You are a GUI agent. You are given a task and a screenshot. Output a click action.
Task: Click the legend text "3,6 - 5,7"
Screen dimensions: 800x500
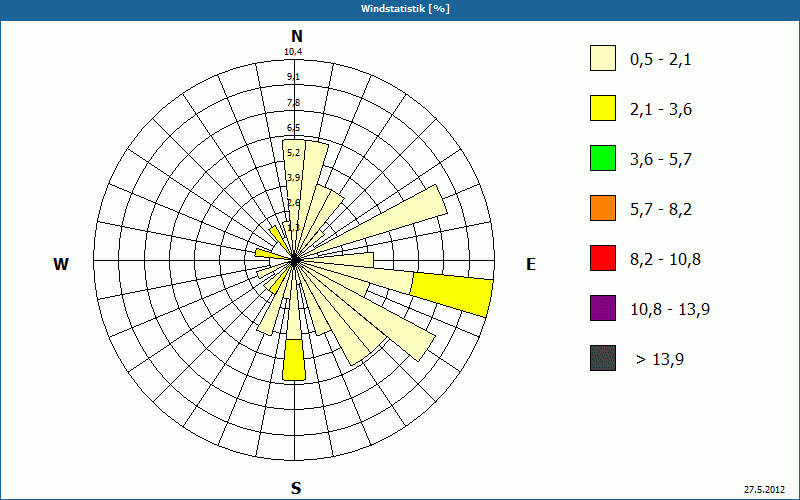click(661, 160)
